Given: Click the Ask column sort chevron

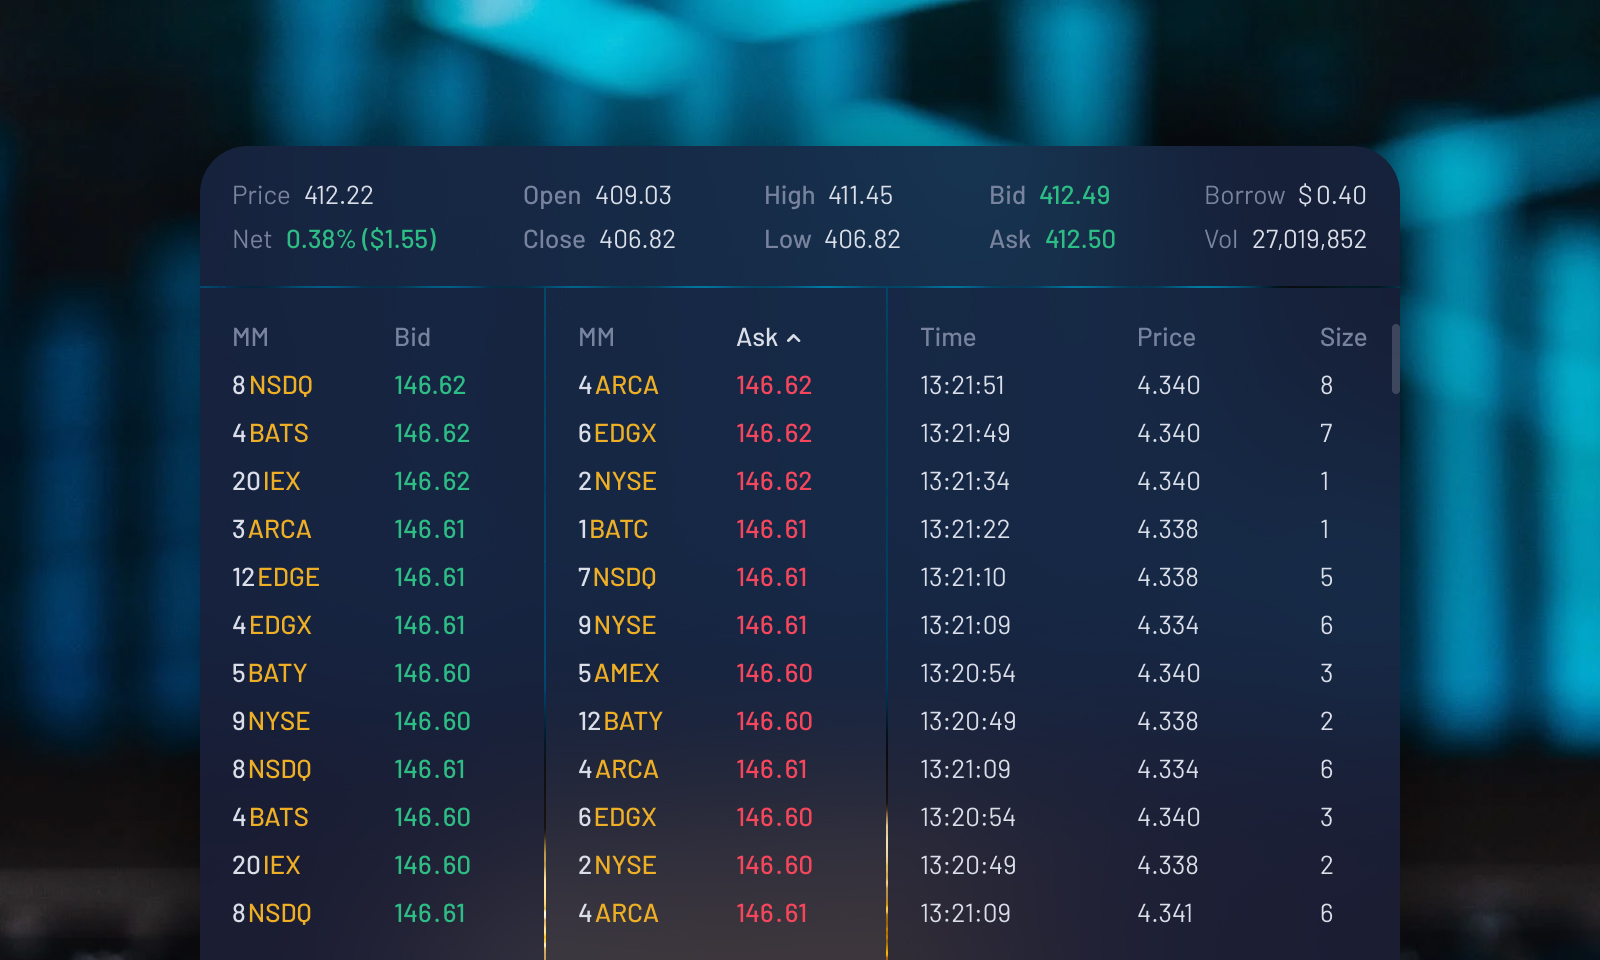Looking at the screenshot, I should pos(794,339).
